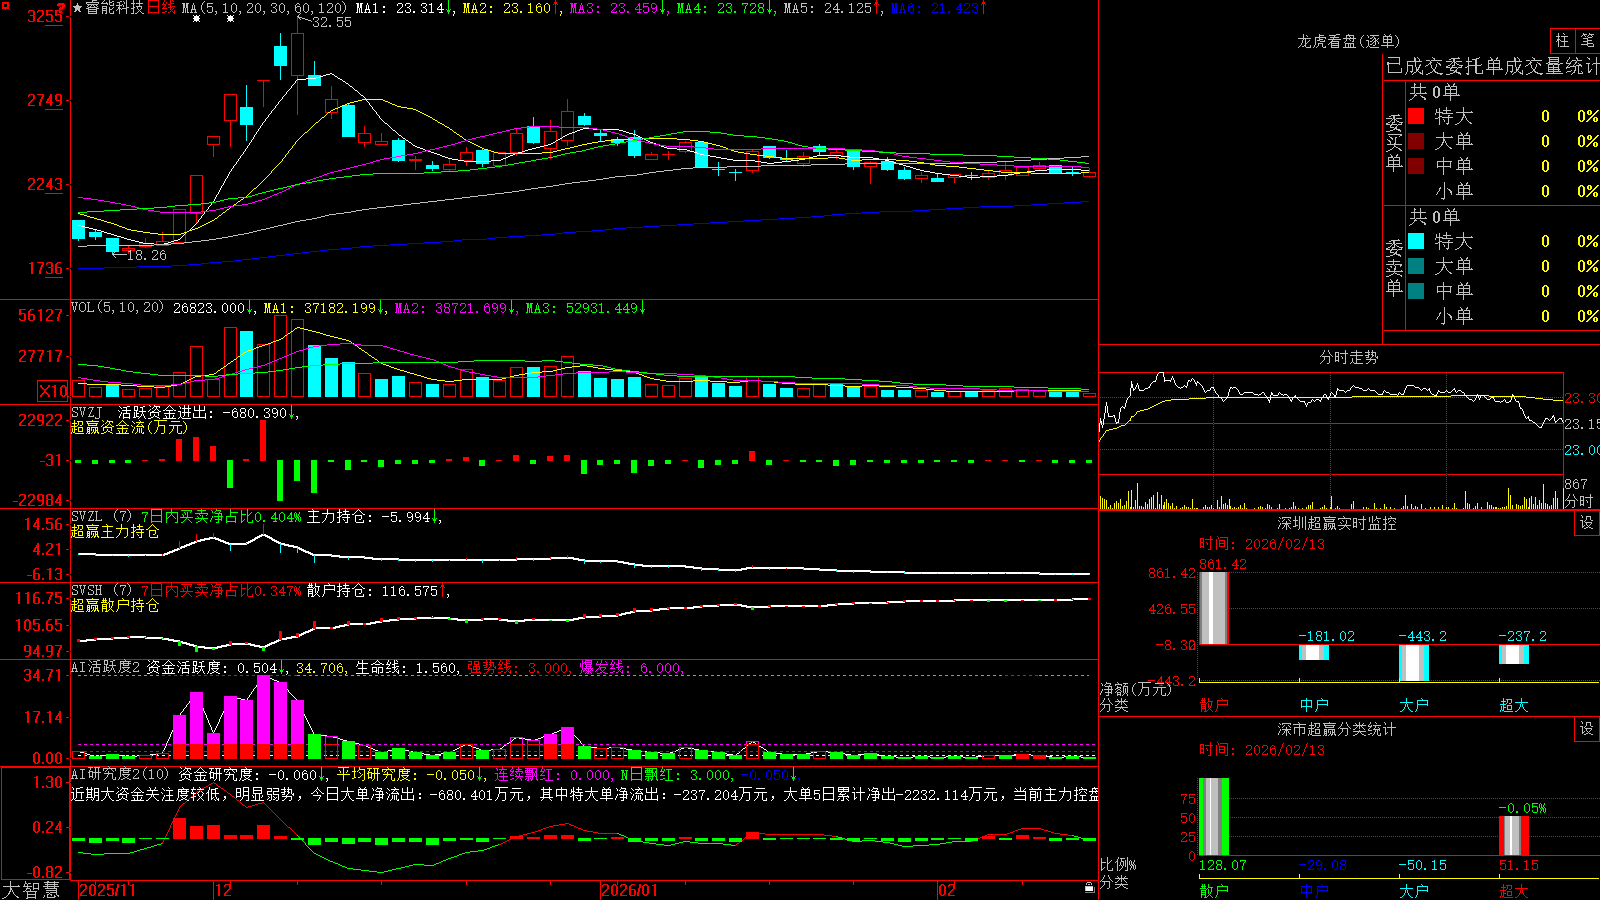The width and height of the screenshot is (1600, 900).
Task: Click the 龙虎看盘(逐单) panel title
Action: [x=1348, y=41]
